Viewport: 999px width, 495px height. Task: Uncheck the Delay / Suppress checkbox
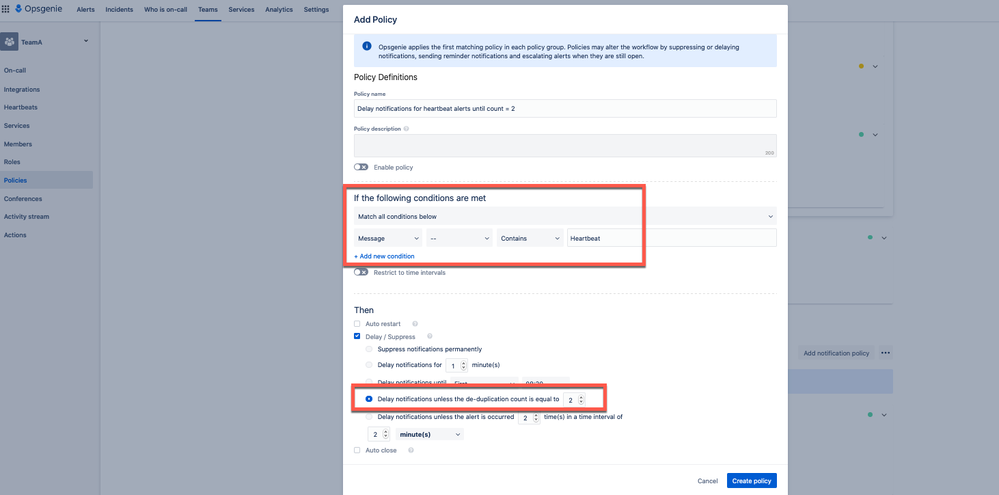357,336
